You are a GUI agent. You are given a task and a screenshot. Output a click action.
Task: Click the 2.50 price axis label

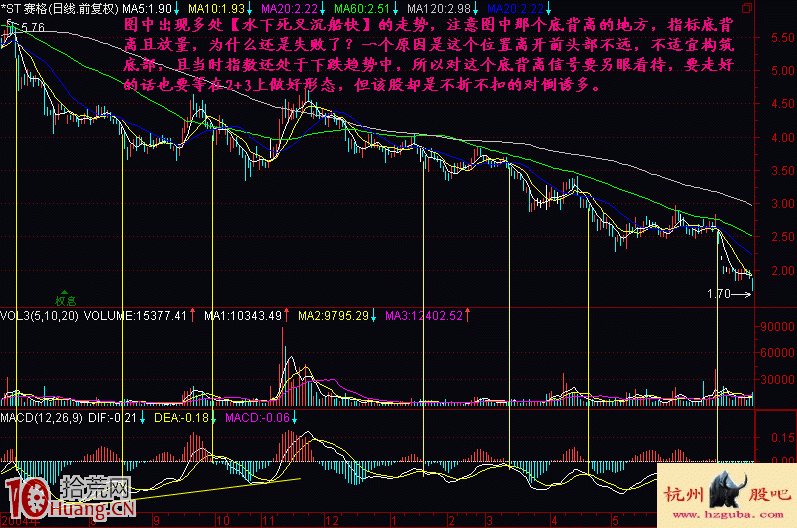pyautogui.click(x=782, y=237)
